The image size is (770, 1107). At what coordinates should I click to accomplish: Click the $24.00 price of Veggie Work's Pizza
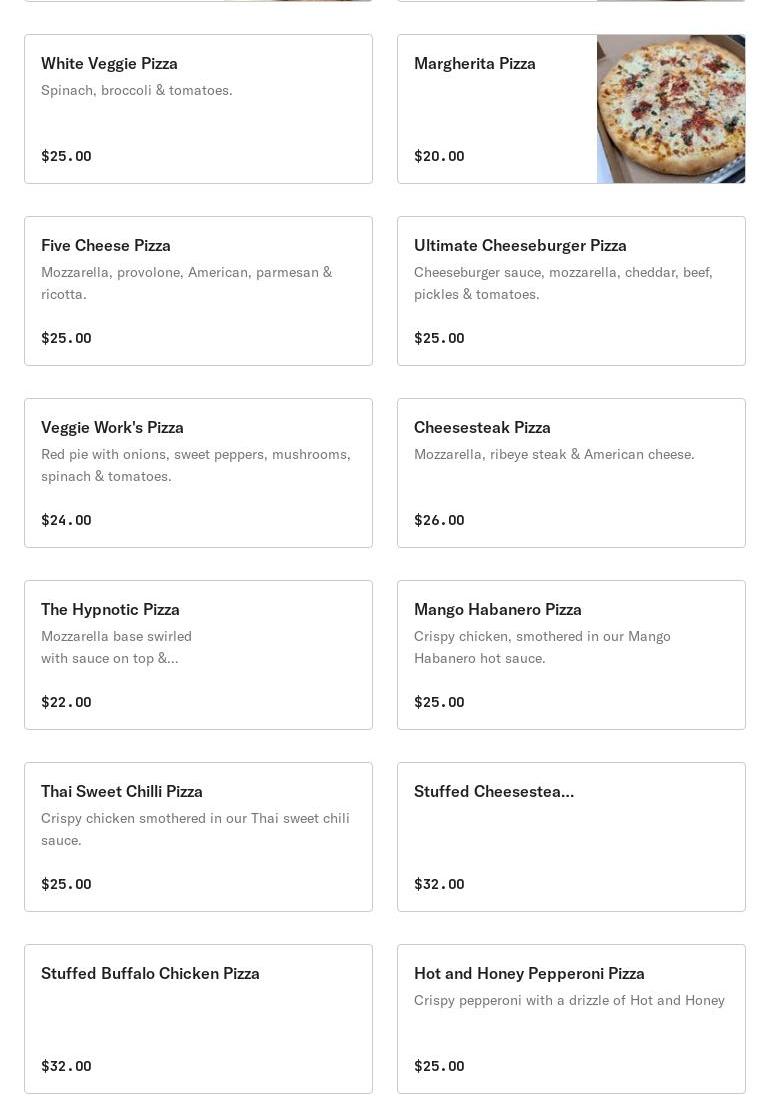pos(66,520)
